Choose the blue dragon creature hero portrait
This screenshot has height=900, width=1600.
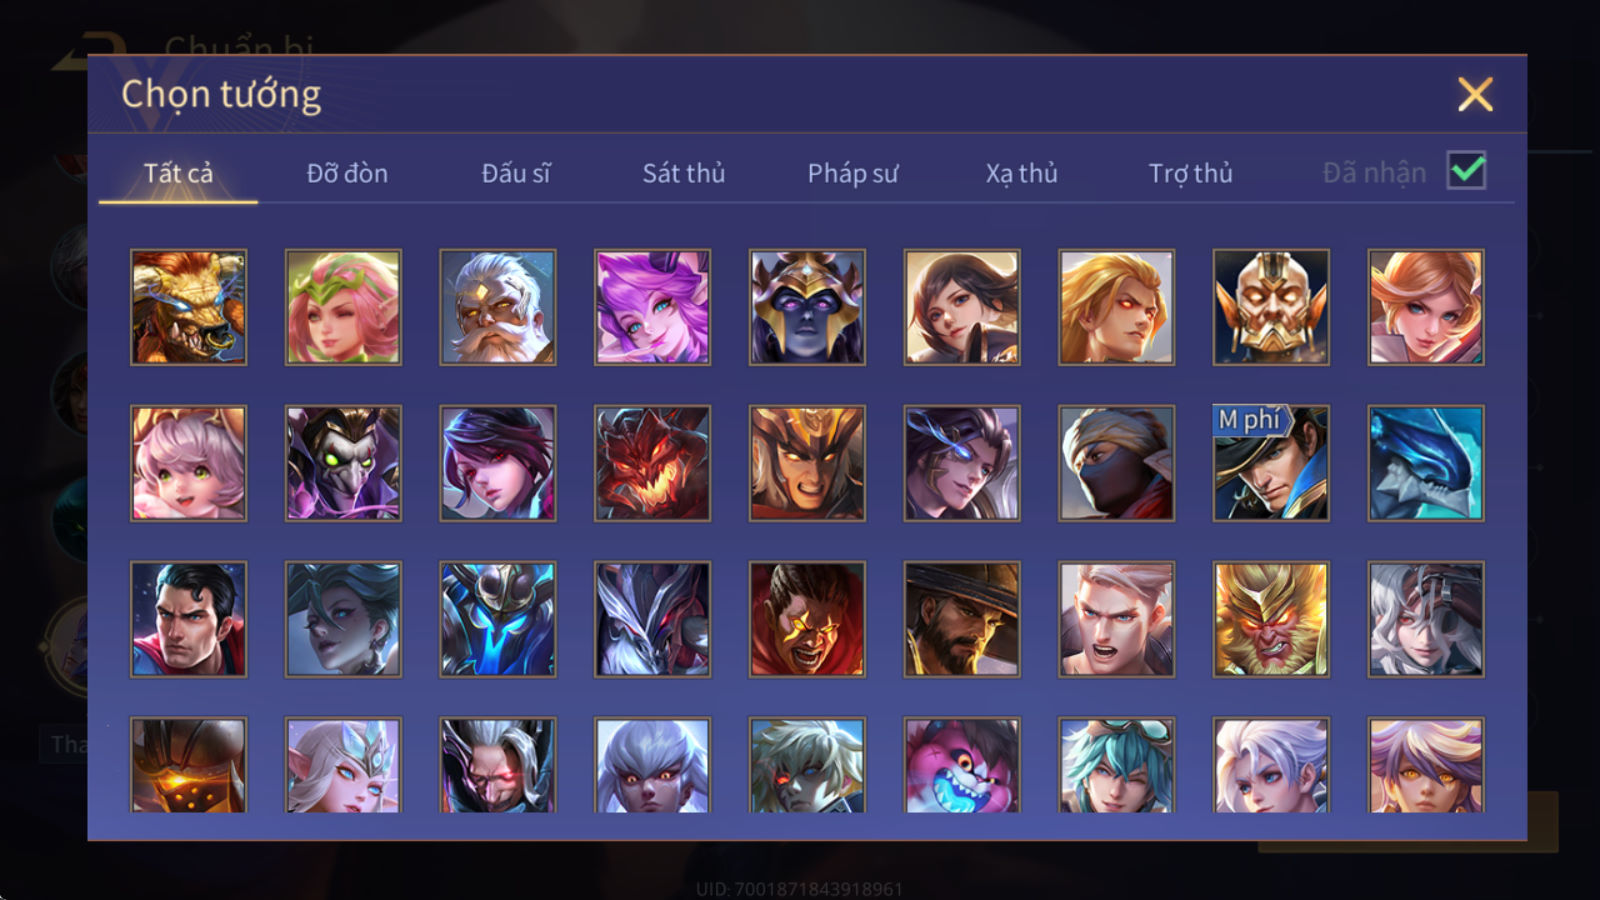pos(1426,463)
